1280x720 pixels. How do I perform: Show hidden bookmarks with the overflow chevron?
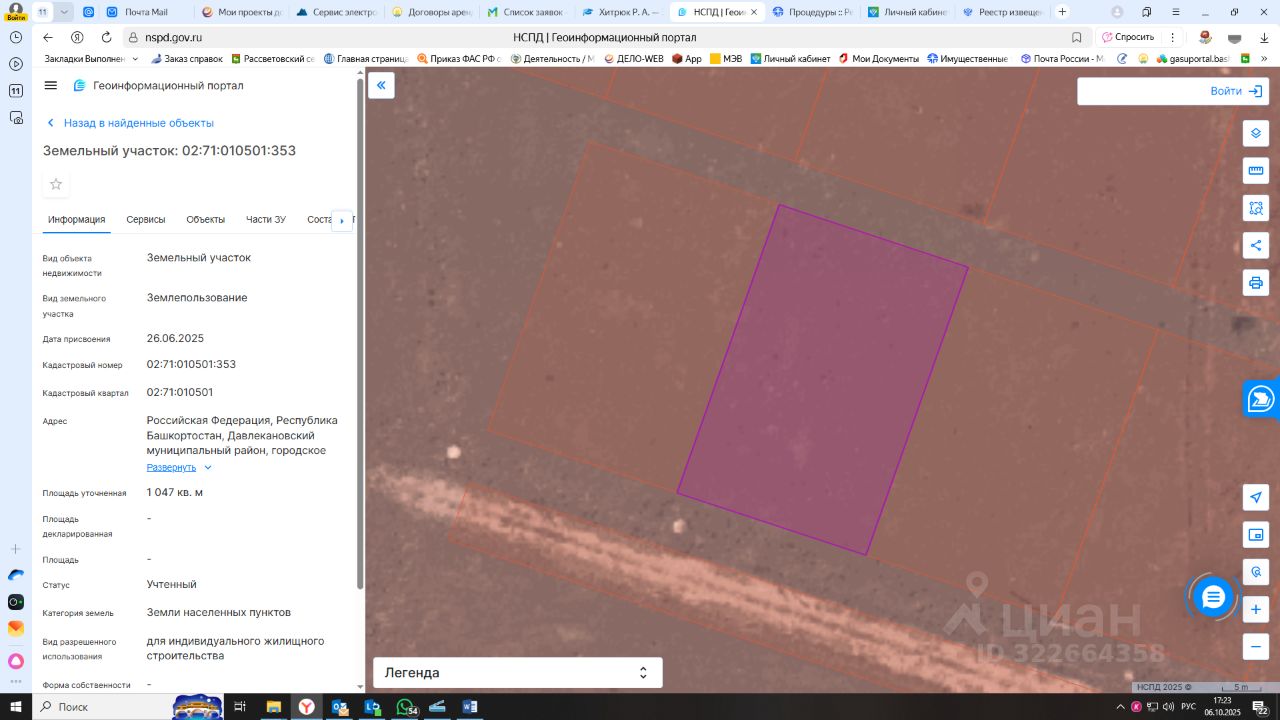click(1265, 59)
